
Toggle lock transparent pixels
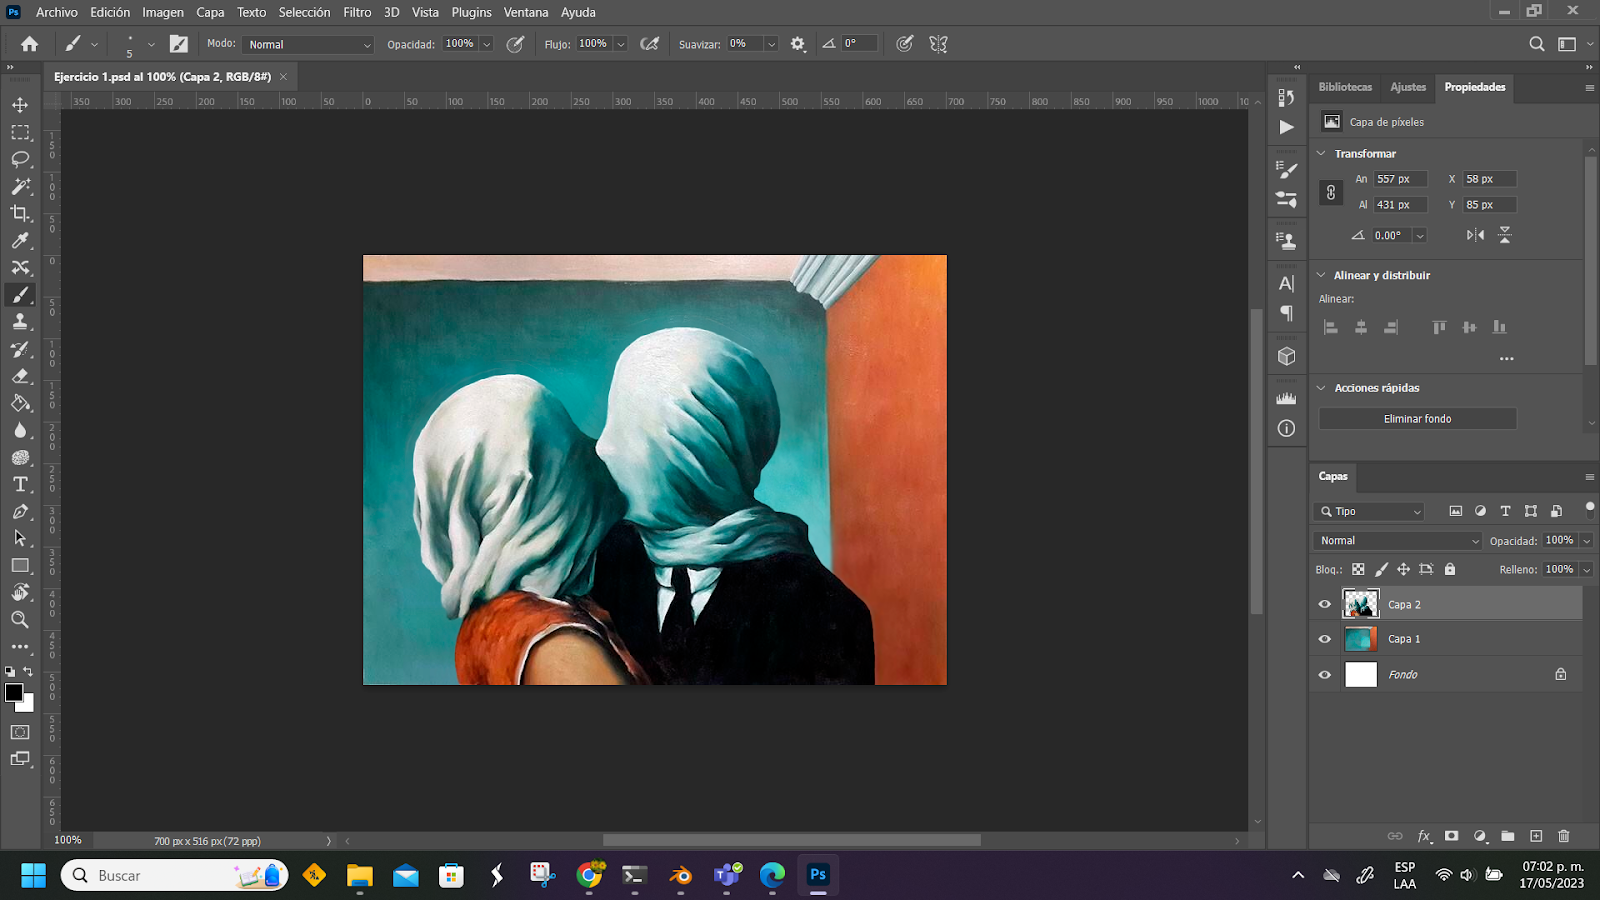pos(1358,569)
